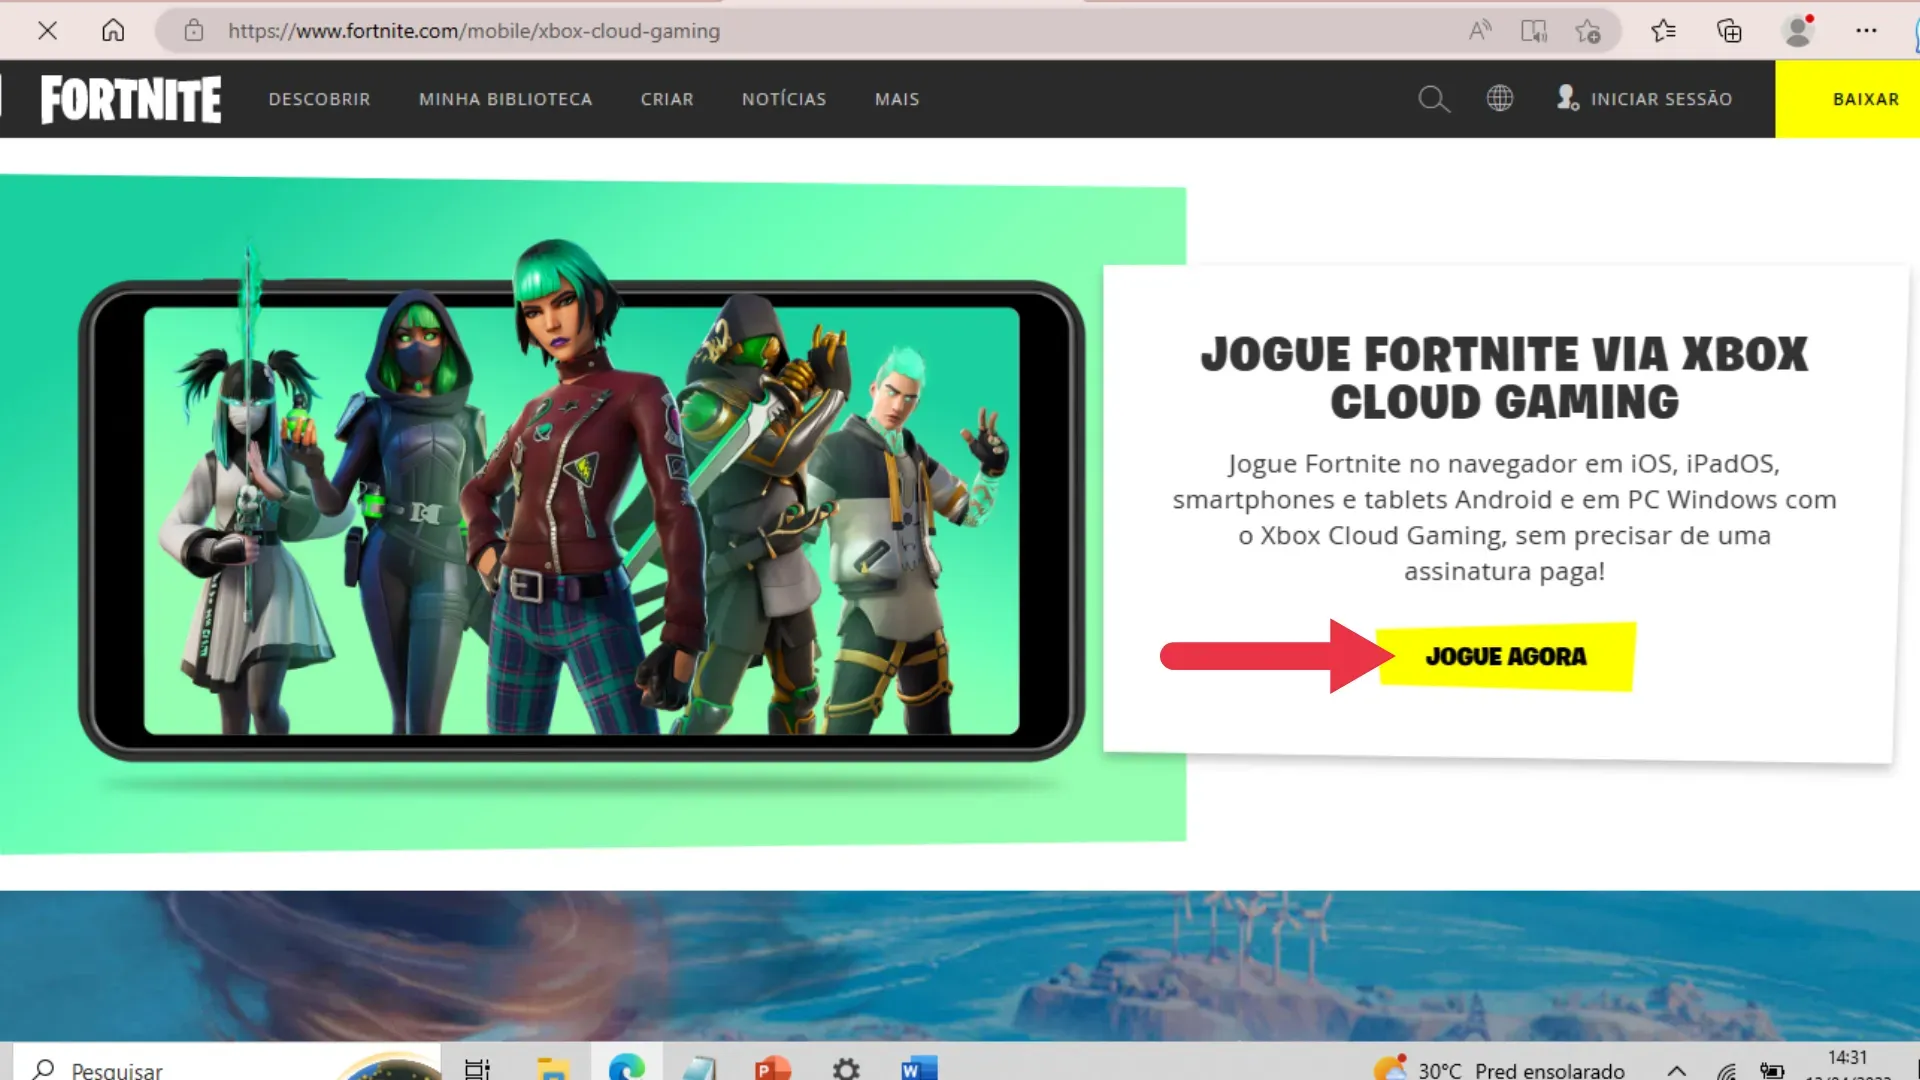Activate the Read Aloud icon
This screenshot has width=1920, height=1080.
click(x=1480, y=31)
